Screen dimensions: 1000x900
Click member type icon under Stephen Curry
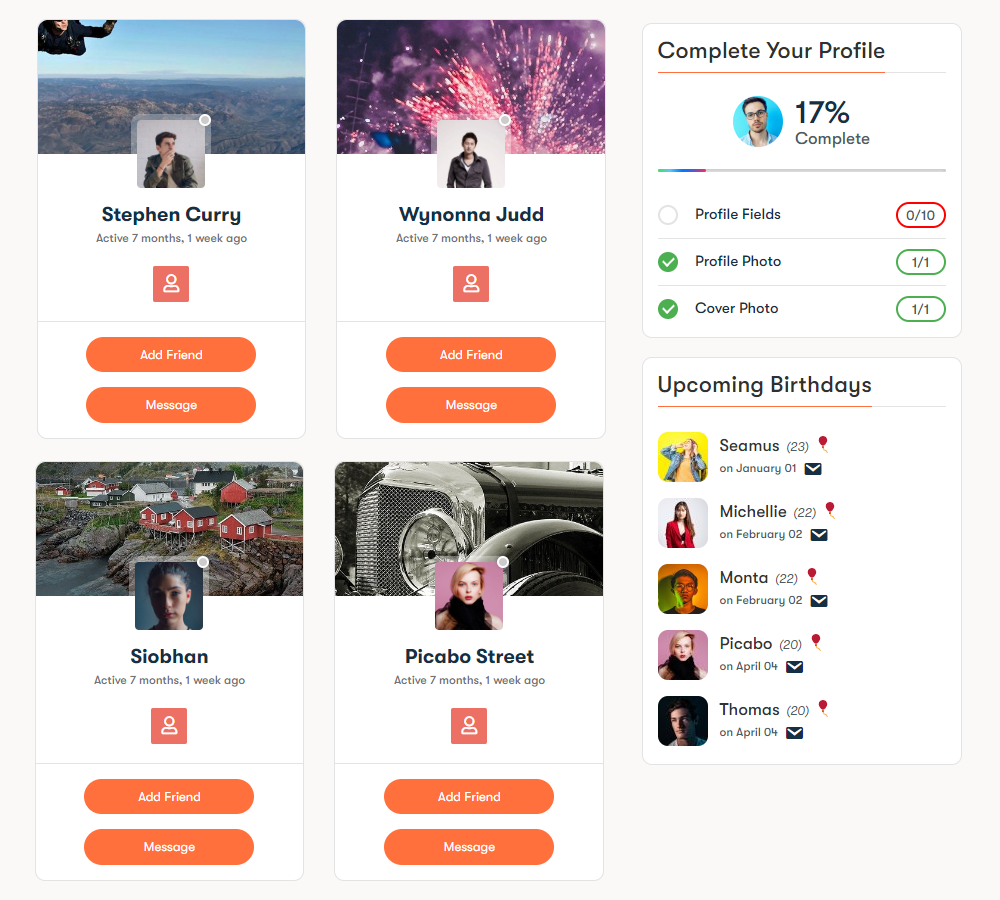pos(171,284)
